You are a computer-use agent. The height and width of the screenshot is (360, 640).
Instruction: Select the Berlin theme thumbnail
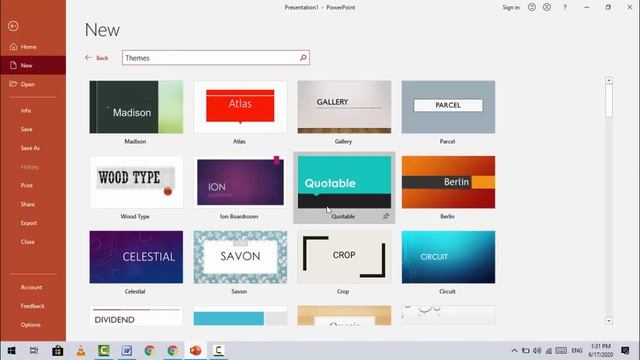[x=449, y=182]
